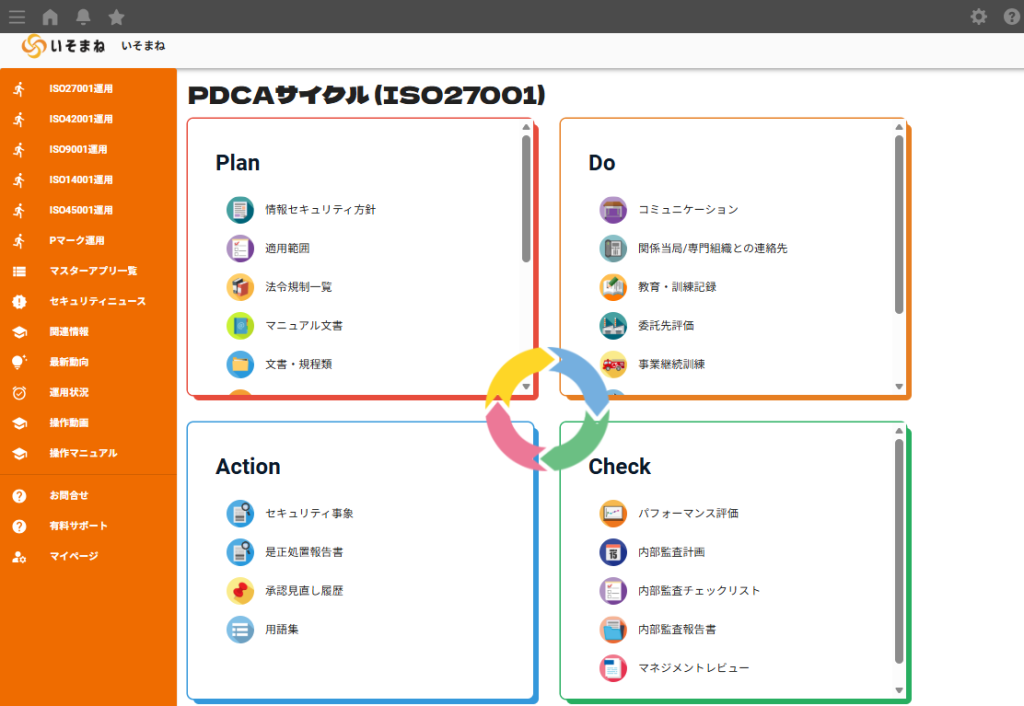
Task: Open the マネジメントレビュー link in Check
Action: [x=693, y=668]
